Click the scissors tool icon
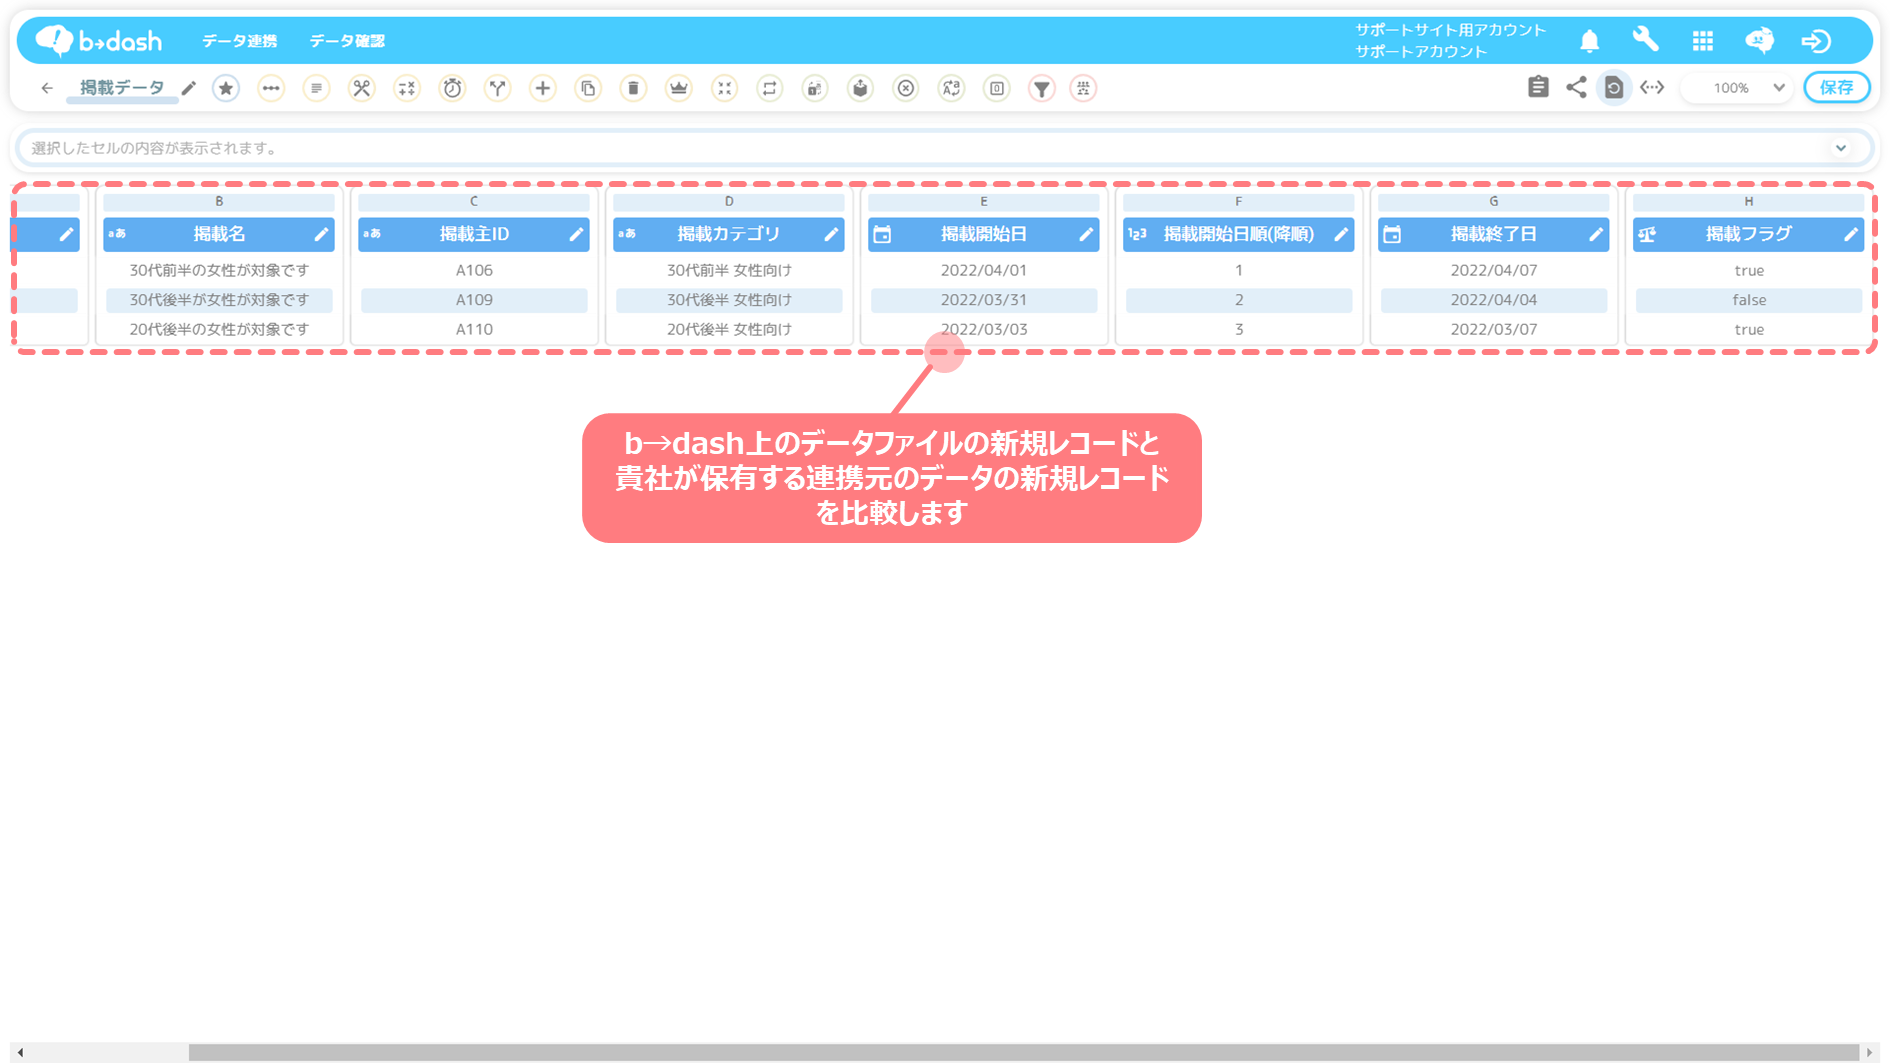Viewport: 1890px width, 1063px height. 361,88
